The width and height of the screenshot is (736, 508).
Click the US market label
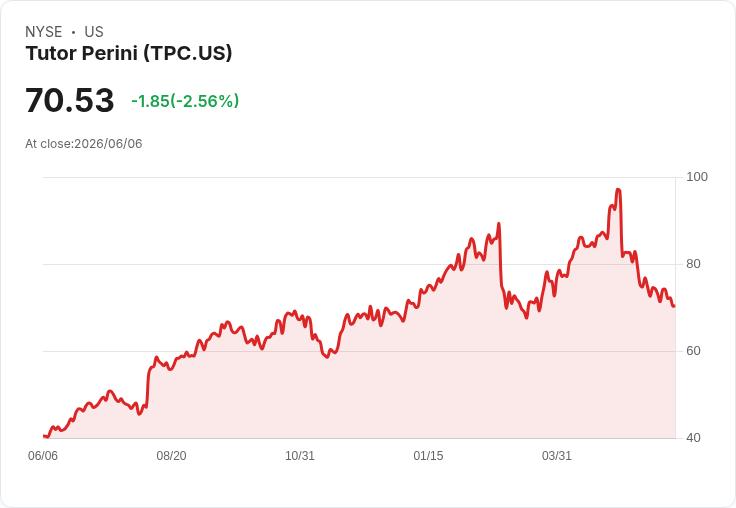(x=94, y=32)
